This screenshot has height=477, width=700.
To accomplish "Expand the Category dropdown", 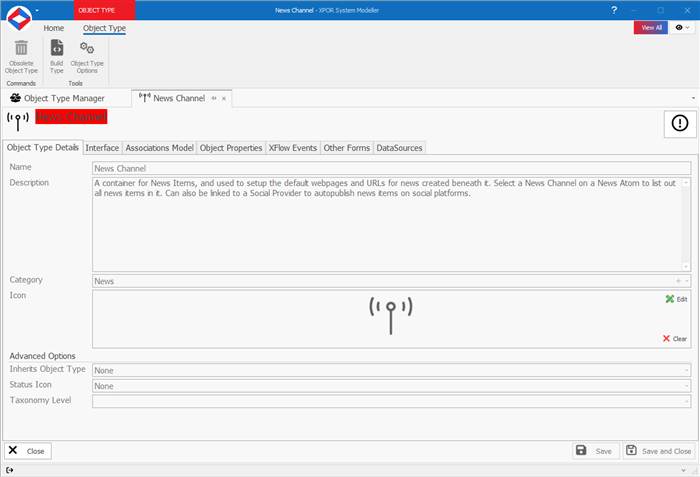I will [686, 282].
